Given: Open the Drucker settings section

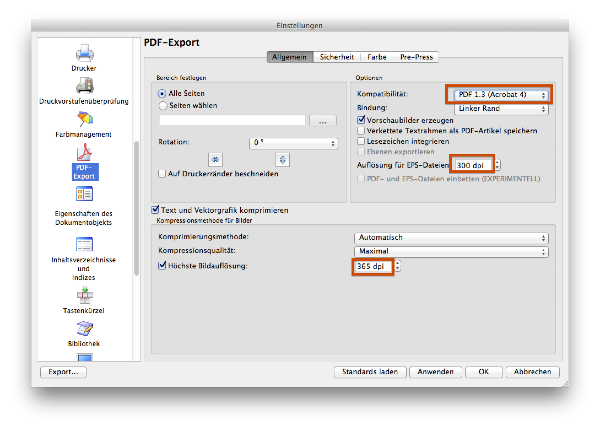Looking at the screenshot, I should click(x=84, y=56).
